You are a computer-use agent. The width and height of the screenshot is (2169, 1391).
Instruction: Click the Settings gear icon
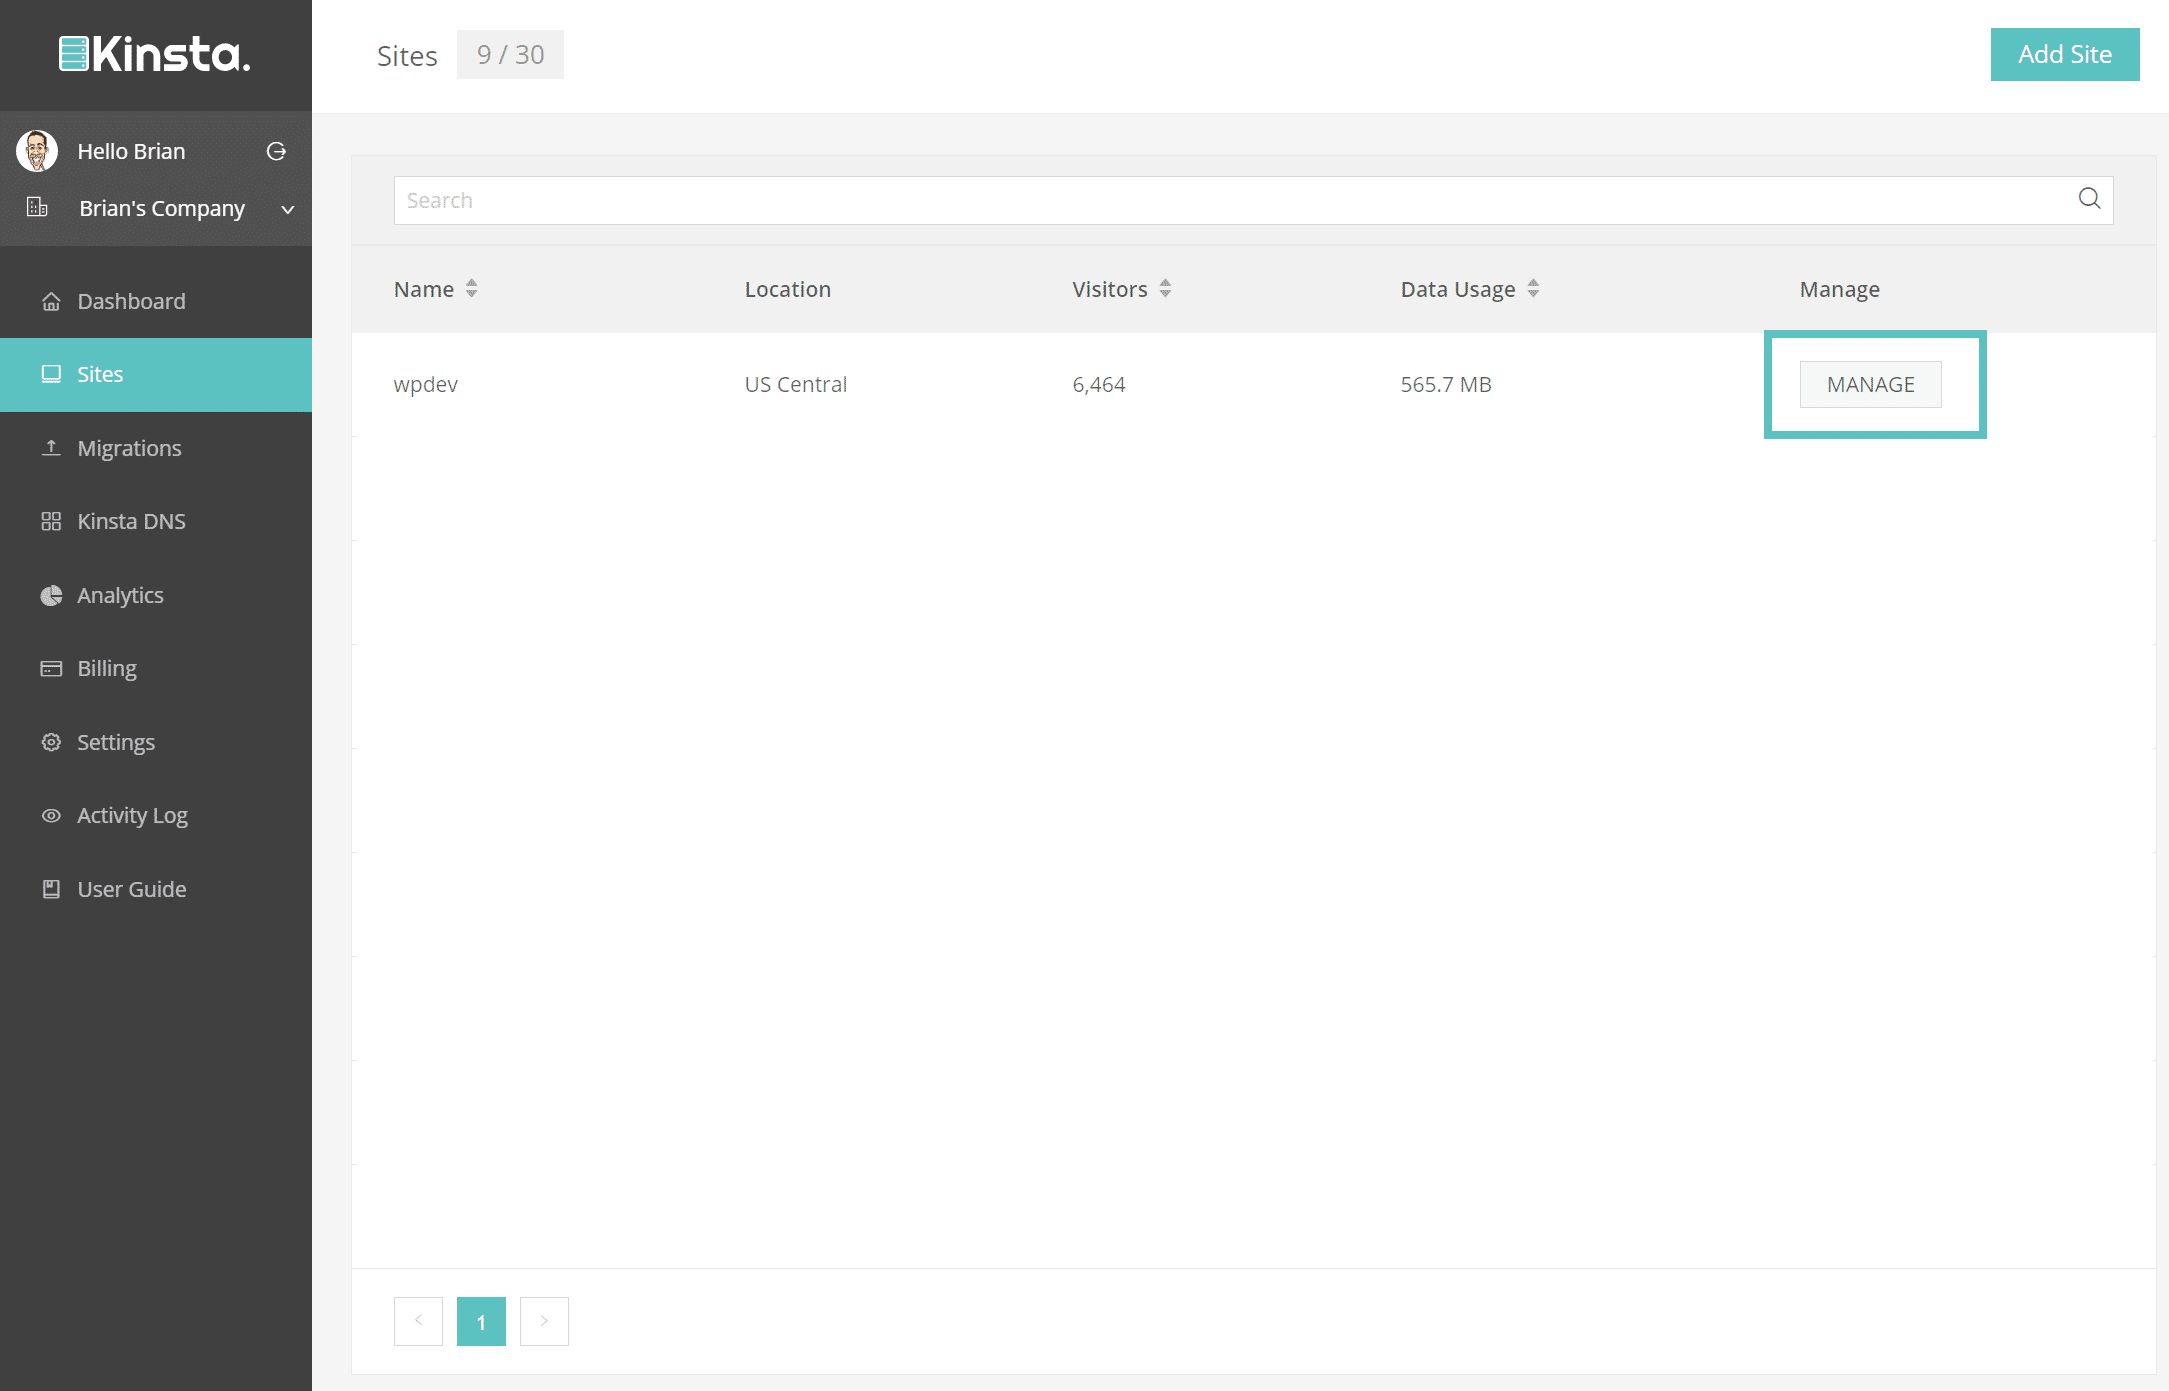(51, 742)
